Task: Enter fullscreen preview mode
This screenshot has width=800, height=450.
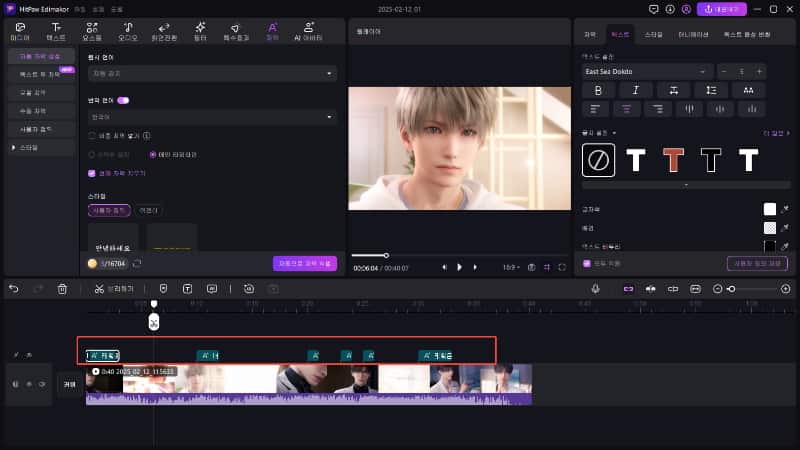Action: tap(561, 267)
